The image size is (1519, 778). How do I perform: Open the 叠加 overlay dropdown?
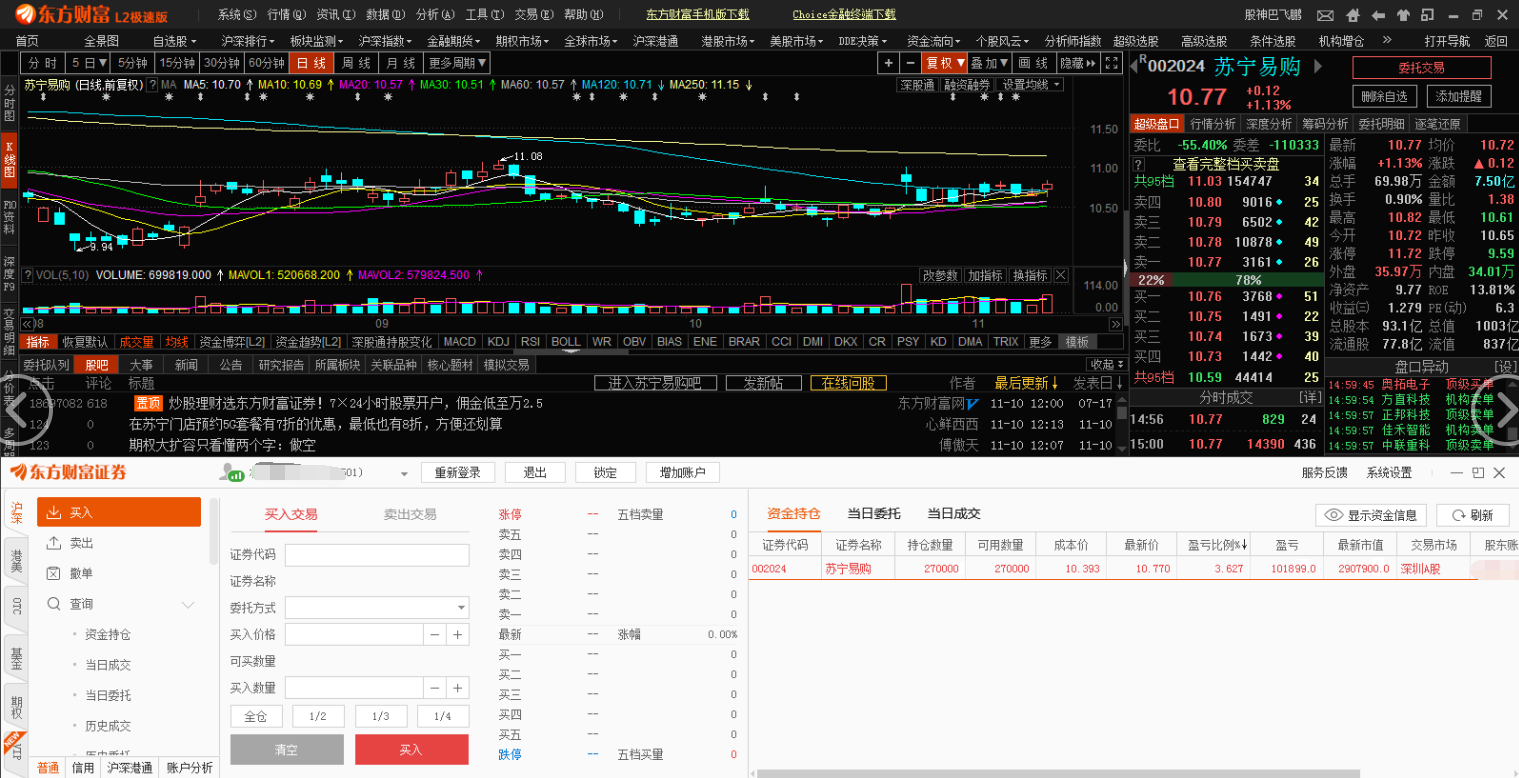pyautogui.click(x=990, y=63)
